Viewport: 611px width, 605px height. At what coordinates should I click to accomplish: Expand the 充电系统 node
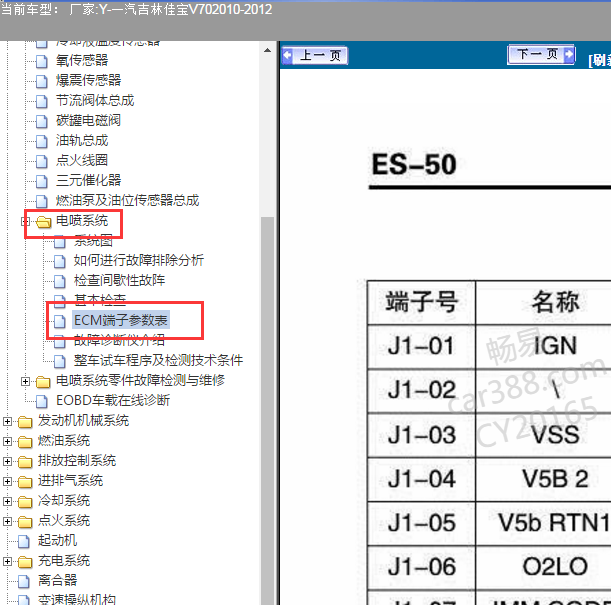coord(7,561)
